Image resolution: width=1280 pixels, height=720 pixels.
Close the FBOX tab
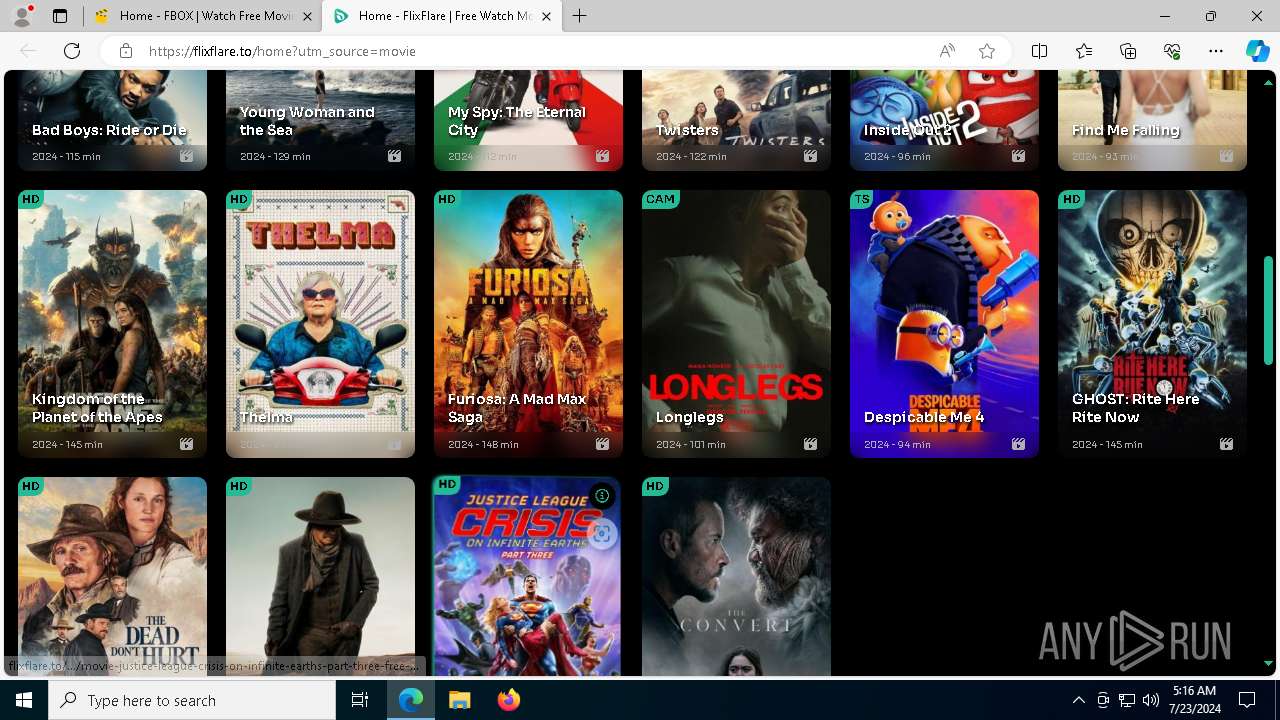tap(307, 16)
